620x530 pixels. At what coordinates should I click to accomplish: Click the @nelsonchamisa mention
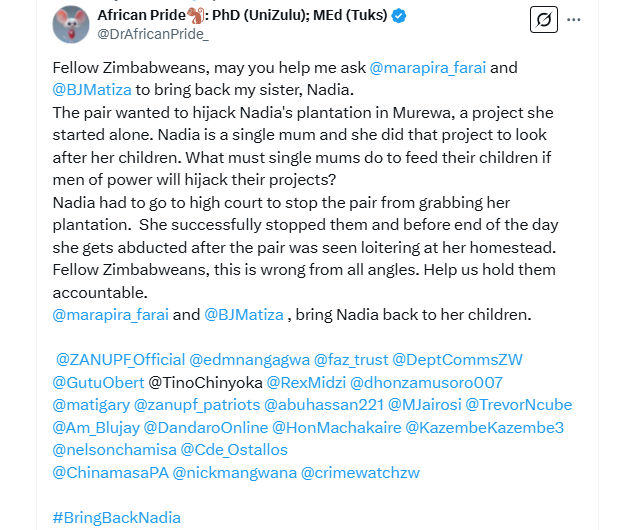[114, 451]
